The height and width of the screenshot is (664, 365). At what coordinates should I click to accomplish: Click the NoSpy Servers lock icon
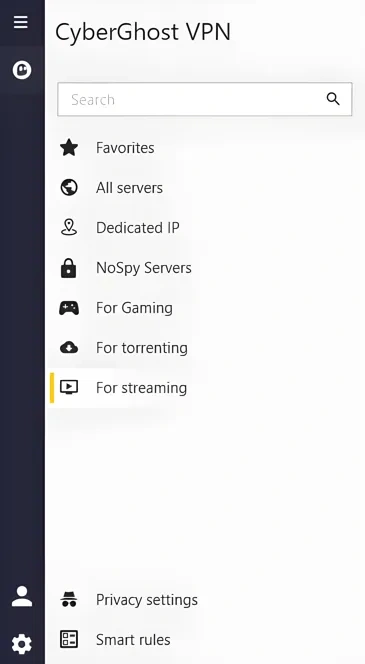69,268
